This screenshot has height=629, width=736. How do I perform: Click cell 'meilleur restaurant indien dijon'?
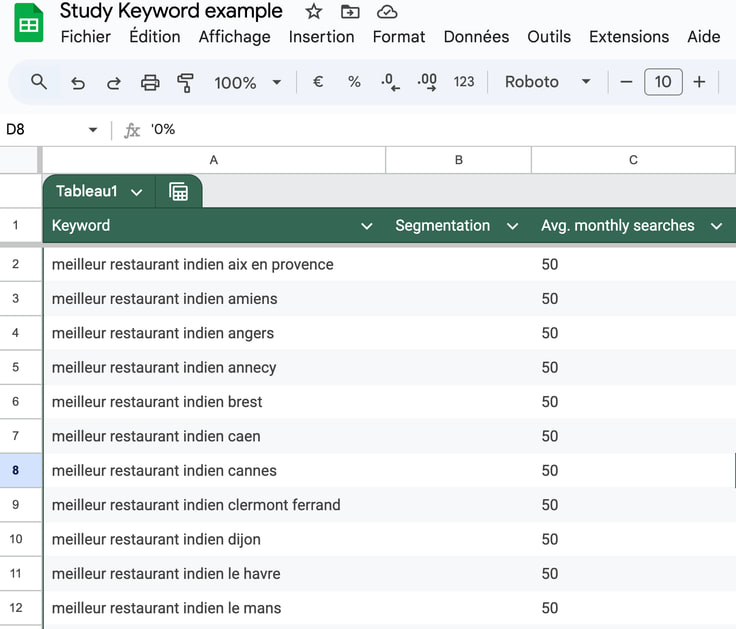[x=215, y=539]
